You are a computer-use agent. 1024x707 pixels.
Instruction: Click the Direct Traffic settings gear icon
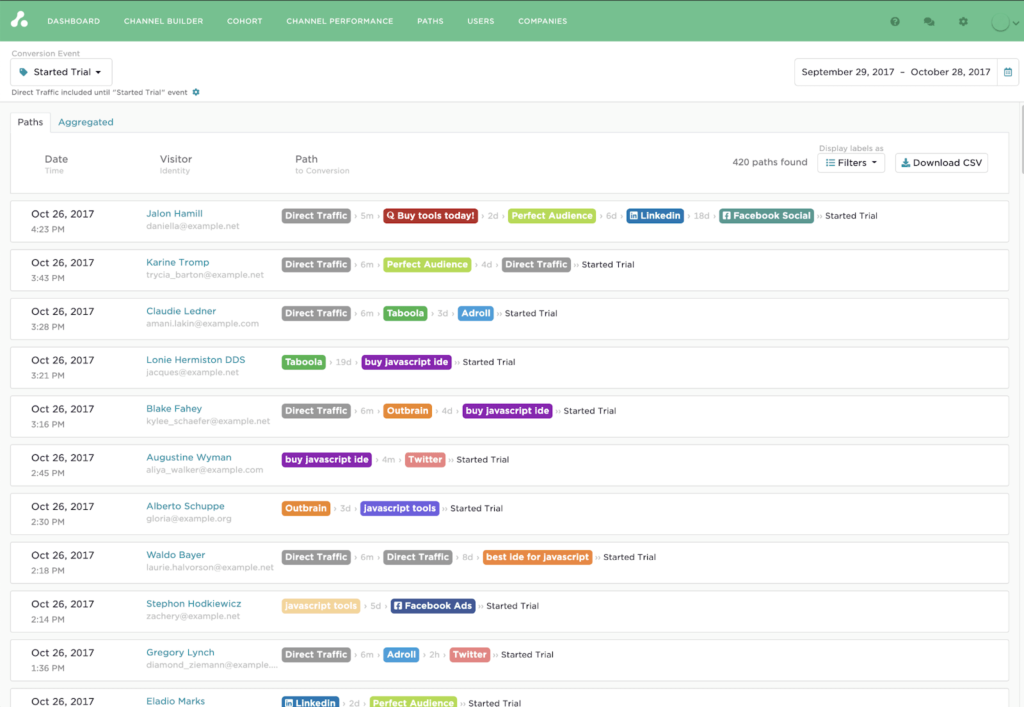(x=196, y=92)
